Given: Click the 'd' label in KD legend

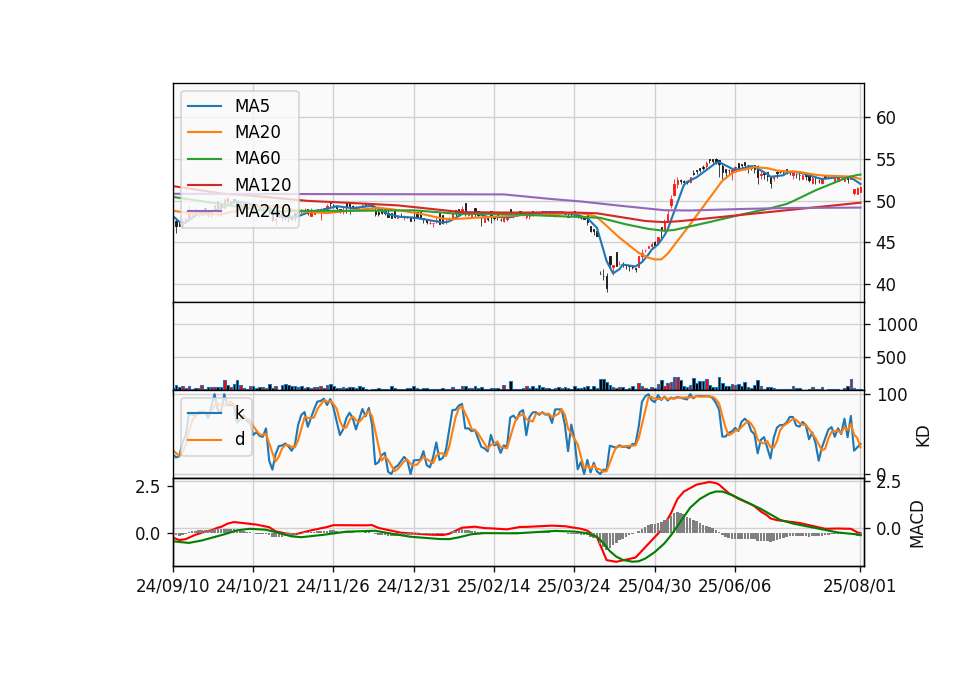Looking at the screenshot, I should pos(239,439).
